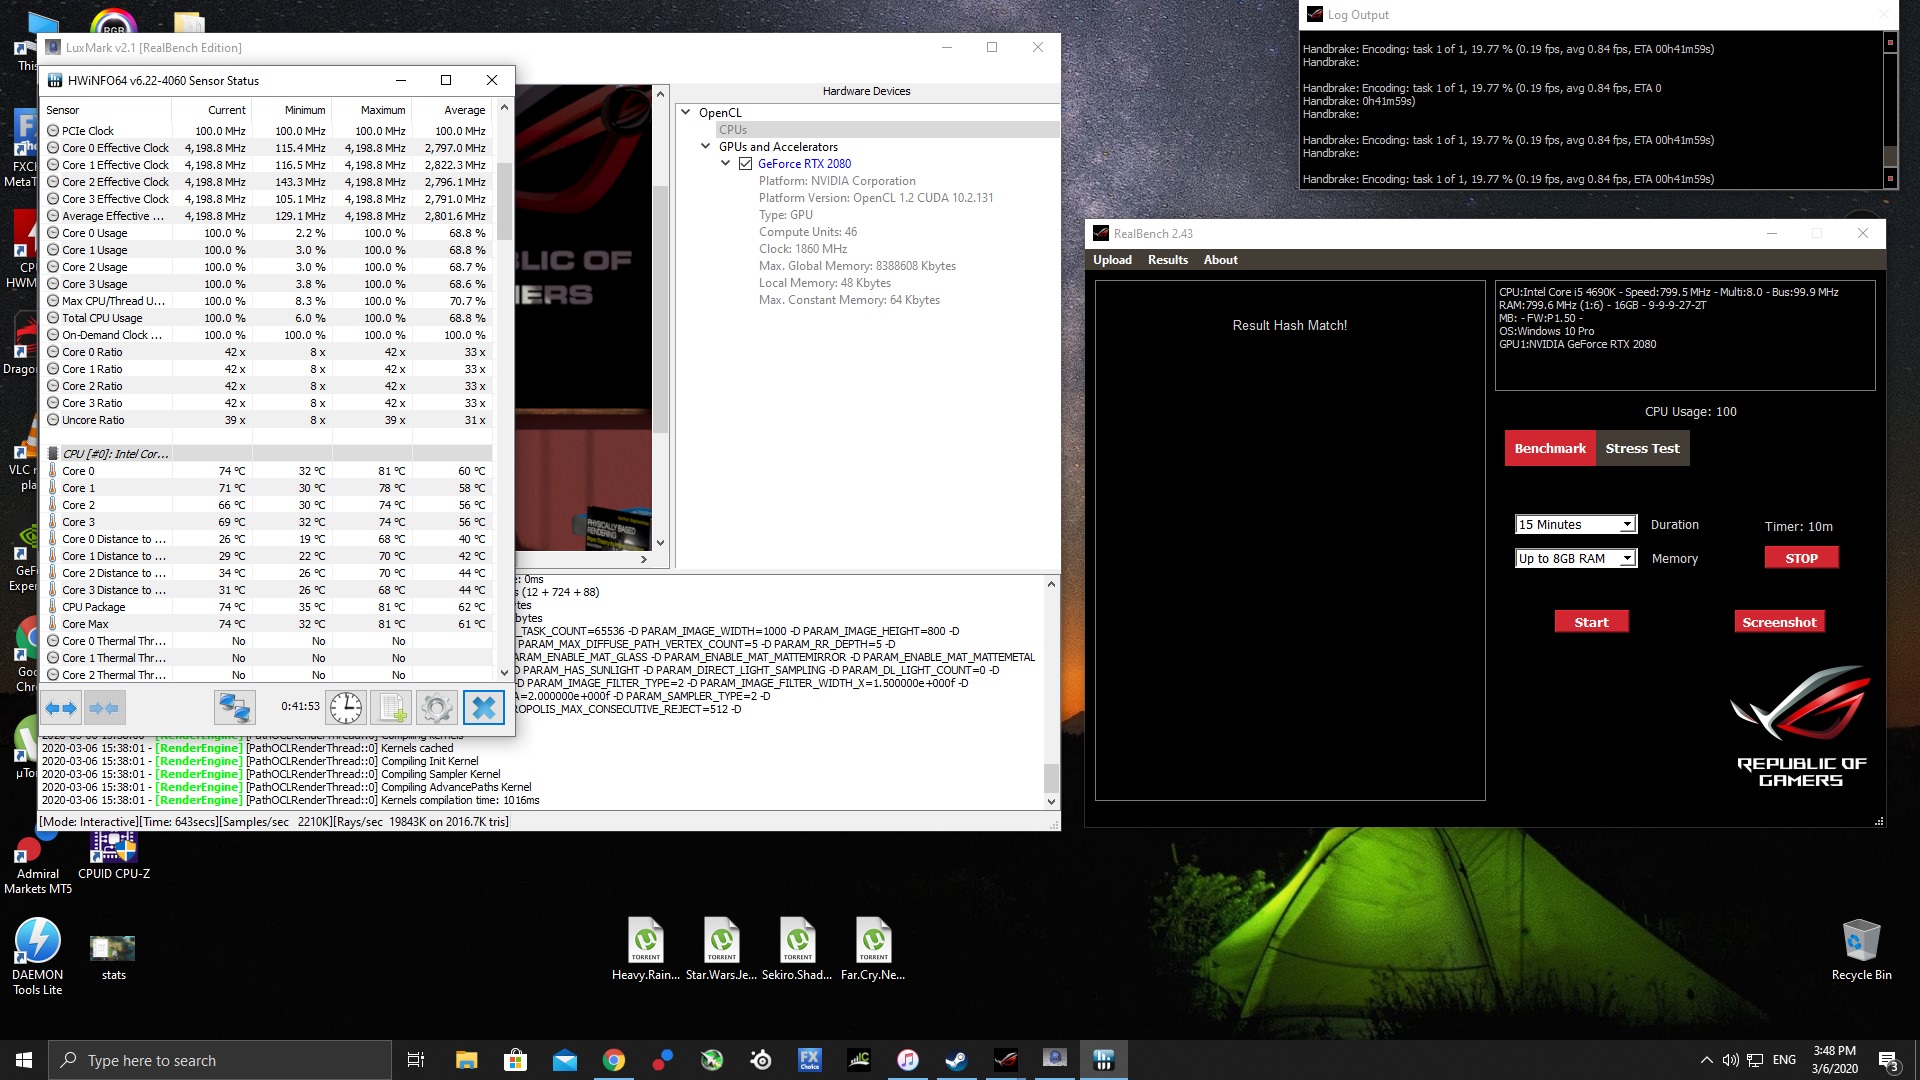
Task: Take a RealBench Screenshot
Action: [x=1779, y=622]
